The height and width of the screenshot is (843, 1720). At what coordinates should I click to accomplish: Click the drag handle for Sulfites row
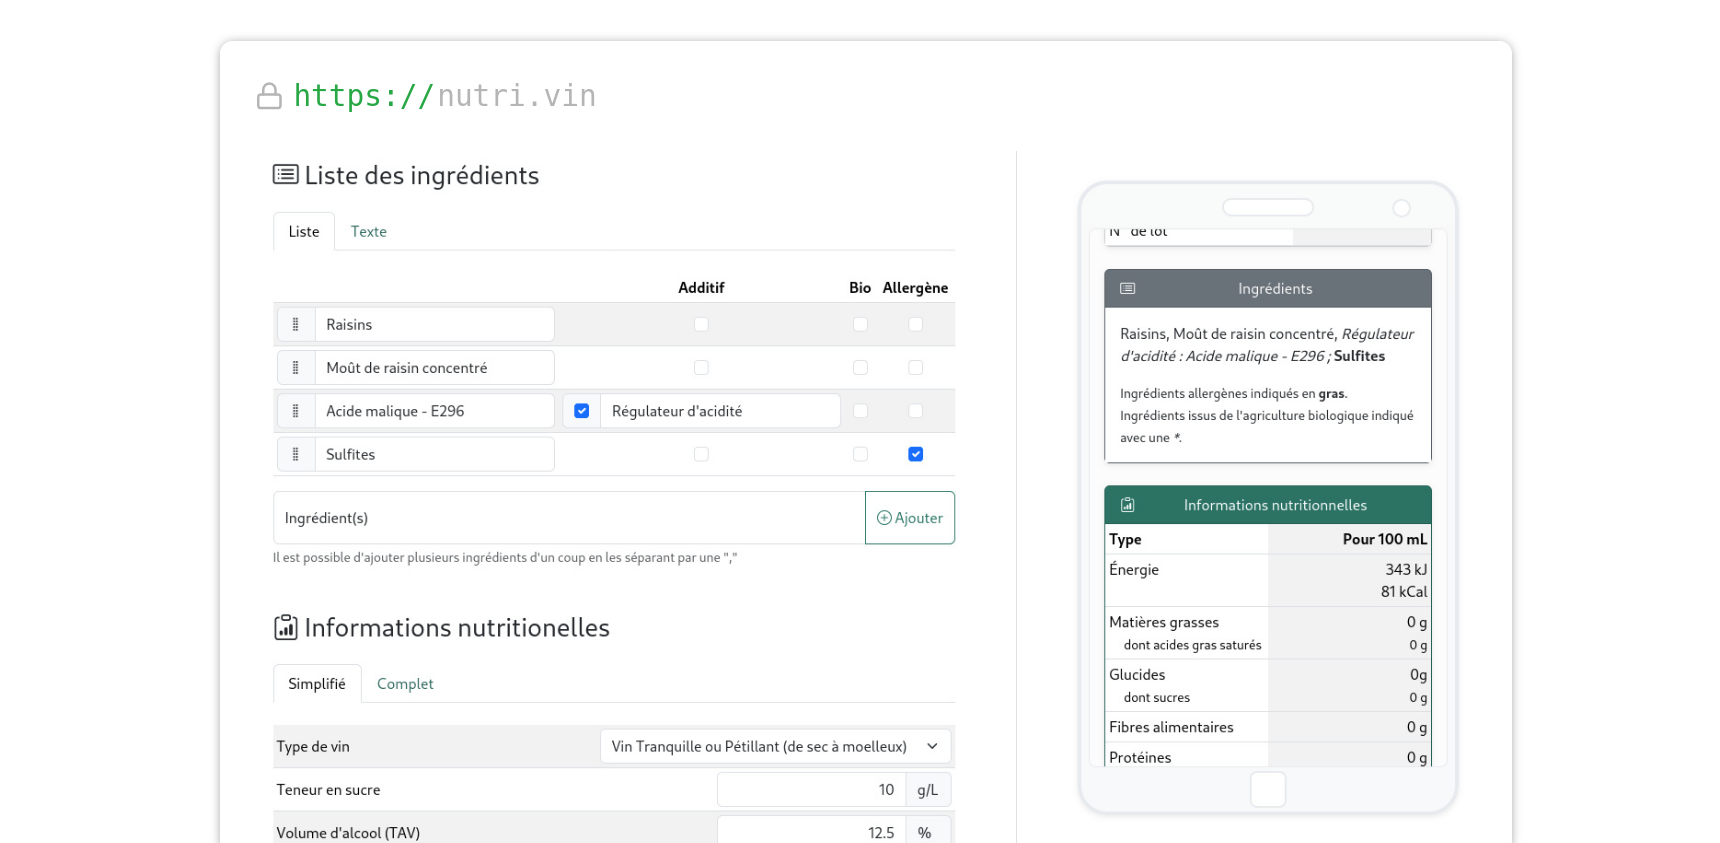(296, 454)
